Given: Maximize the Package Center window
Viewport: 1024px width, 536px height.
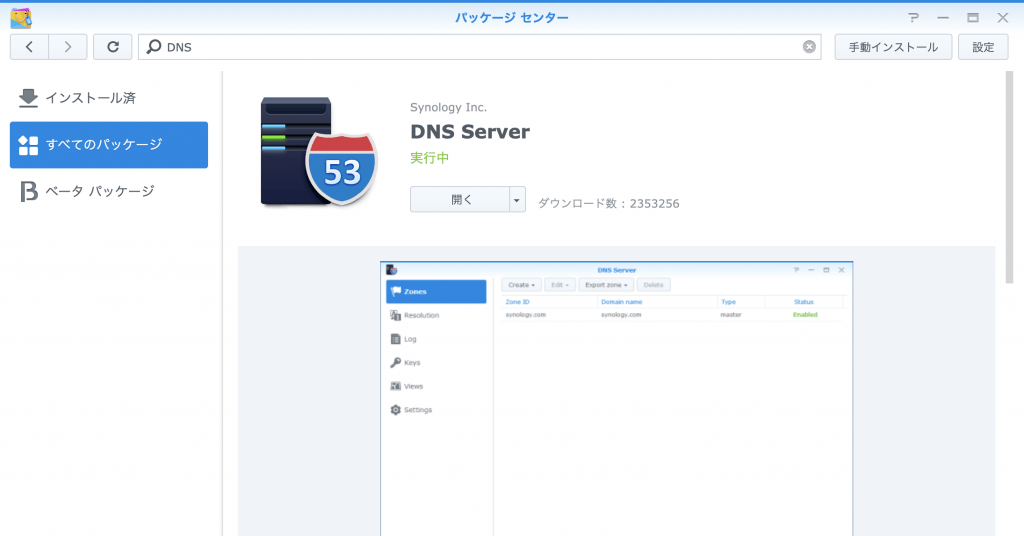Looking at the screenshot, I should 972,18.
